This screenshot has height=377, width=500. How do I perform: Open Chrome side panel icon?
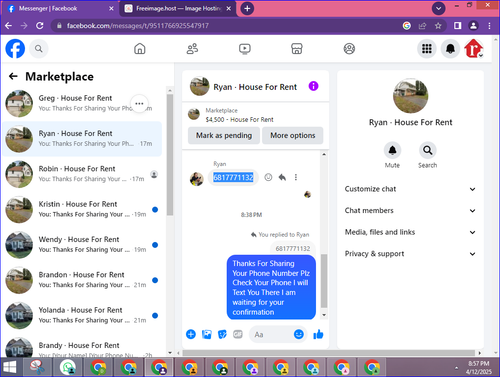pos(457,26)
